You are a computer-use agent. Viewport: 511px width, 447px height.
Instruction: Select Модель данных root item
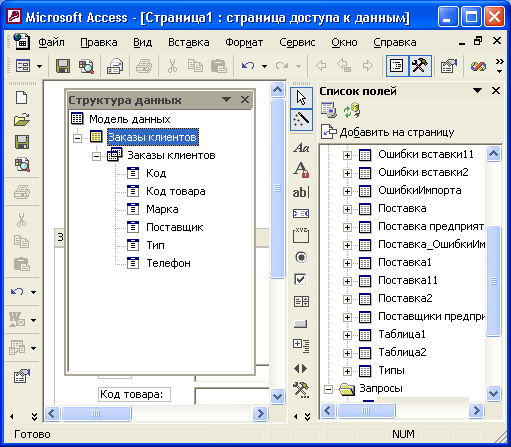coord(129,119)
